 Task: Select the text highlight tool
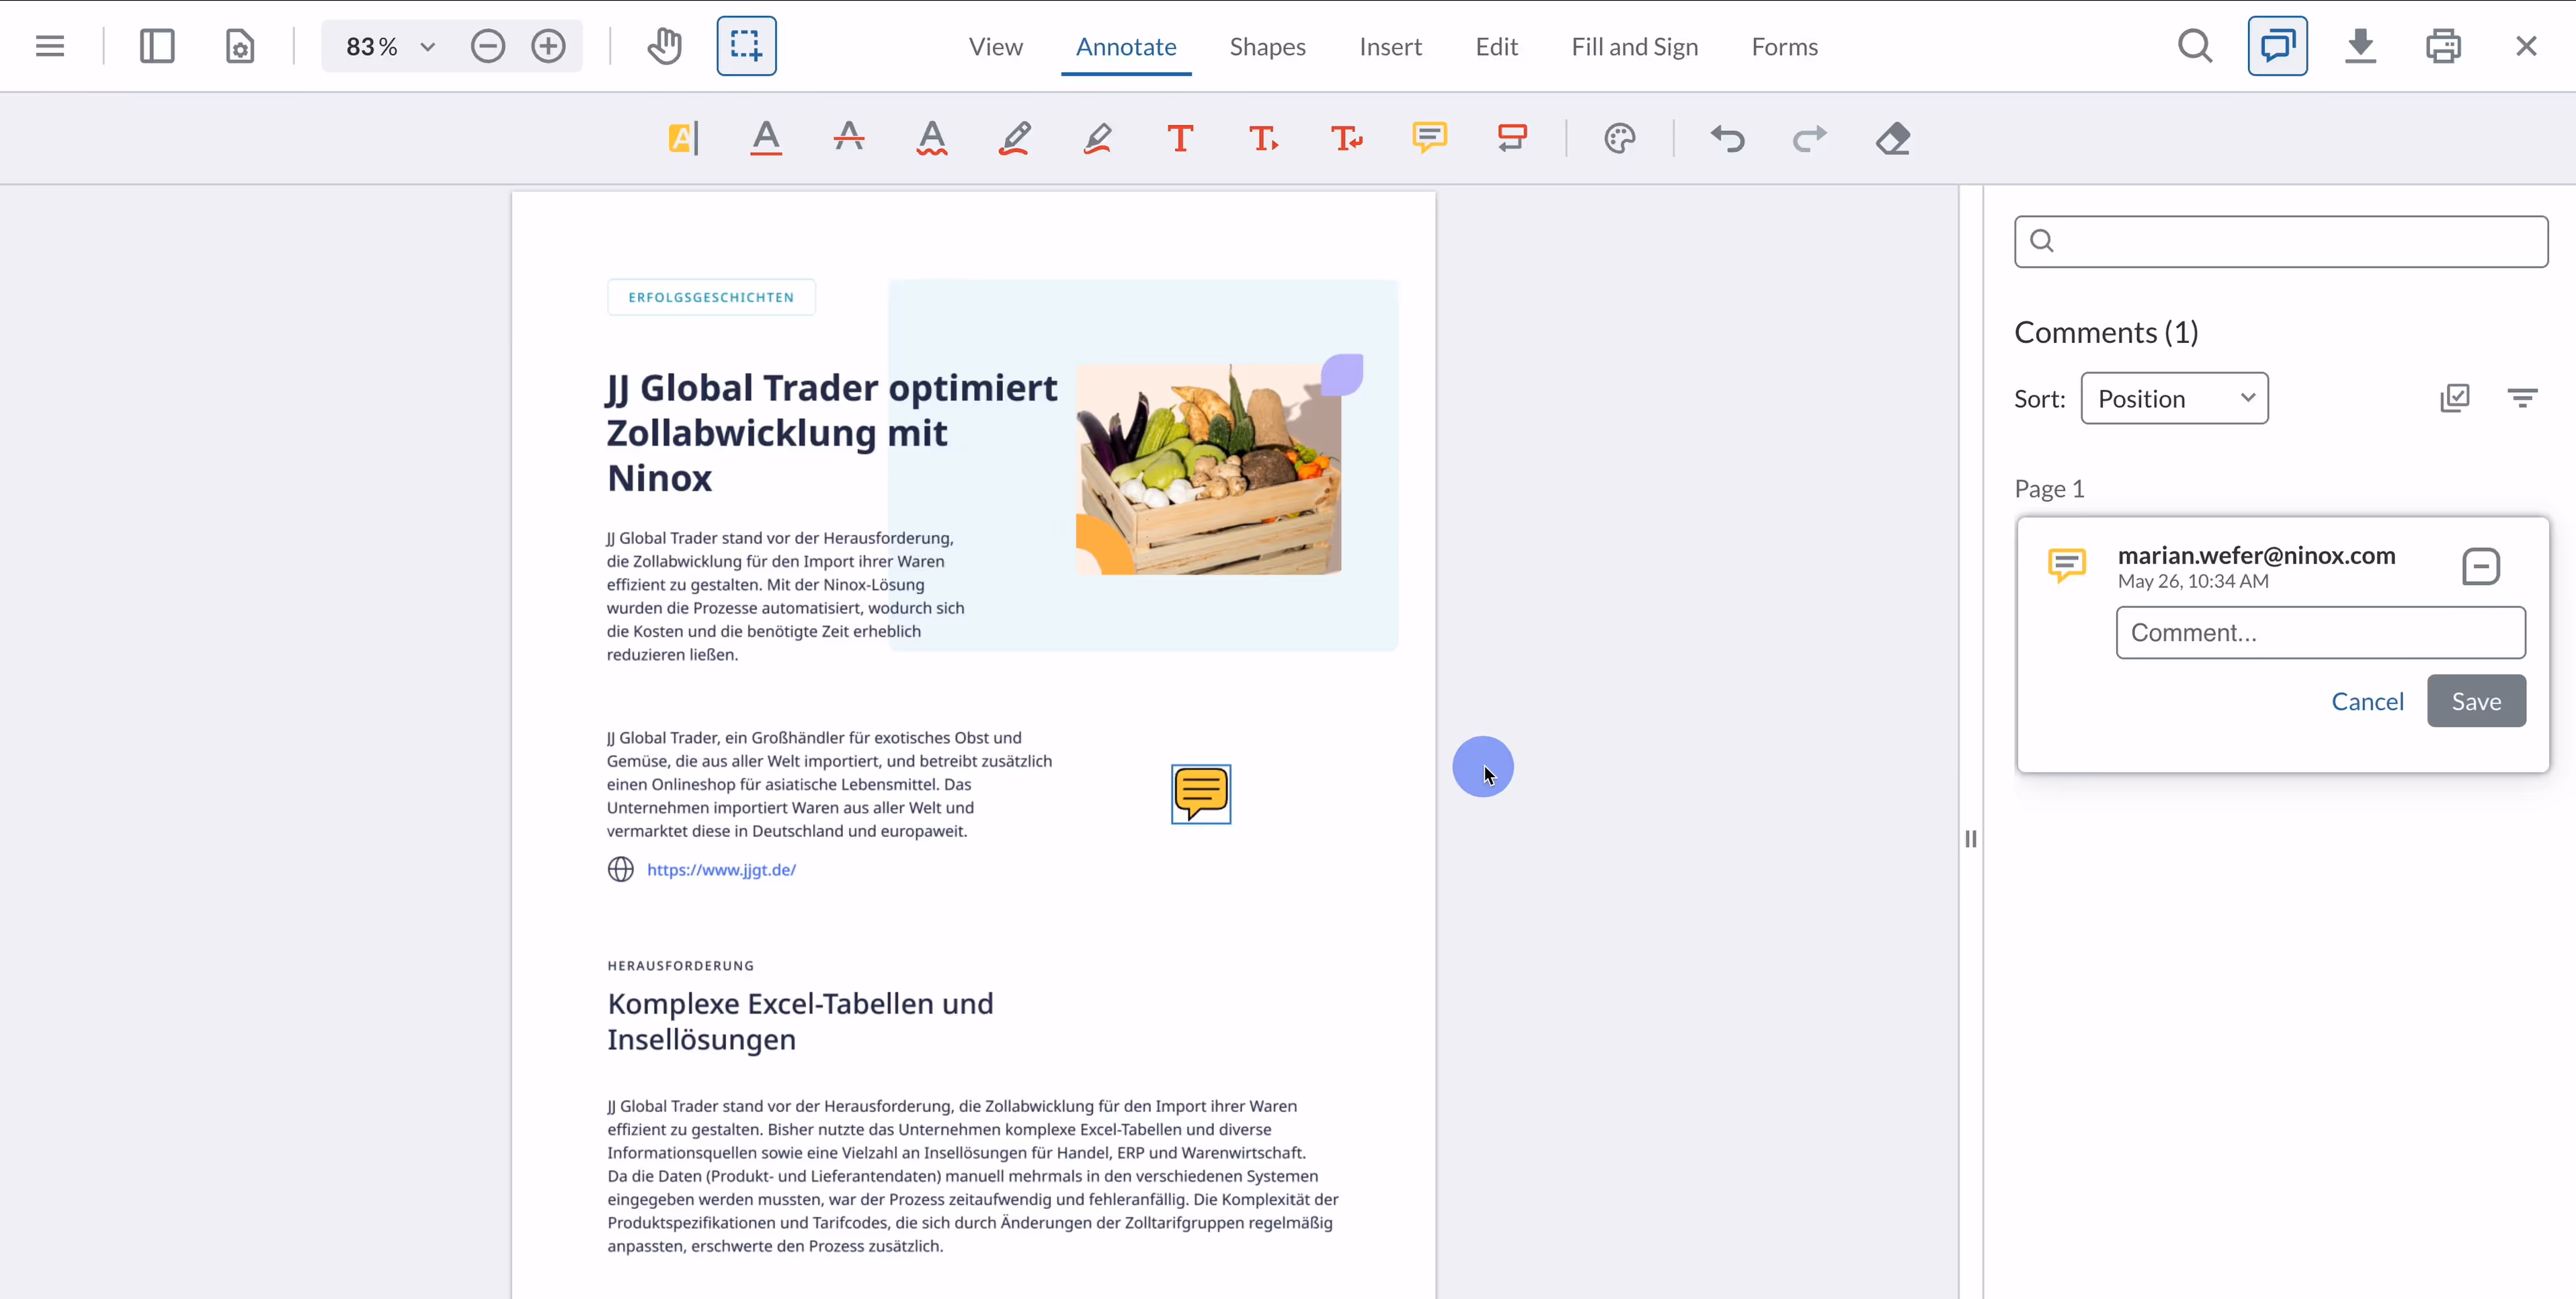683,138
